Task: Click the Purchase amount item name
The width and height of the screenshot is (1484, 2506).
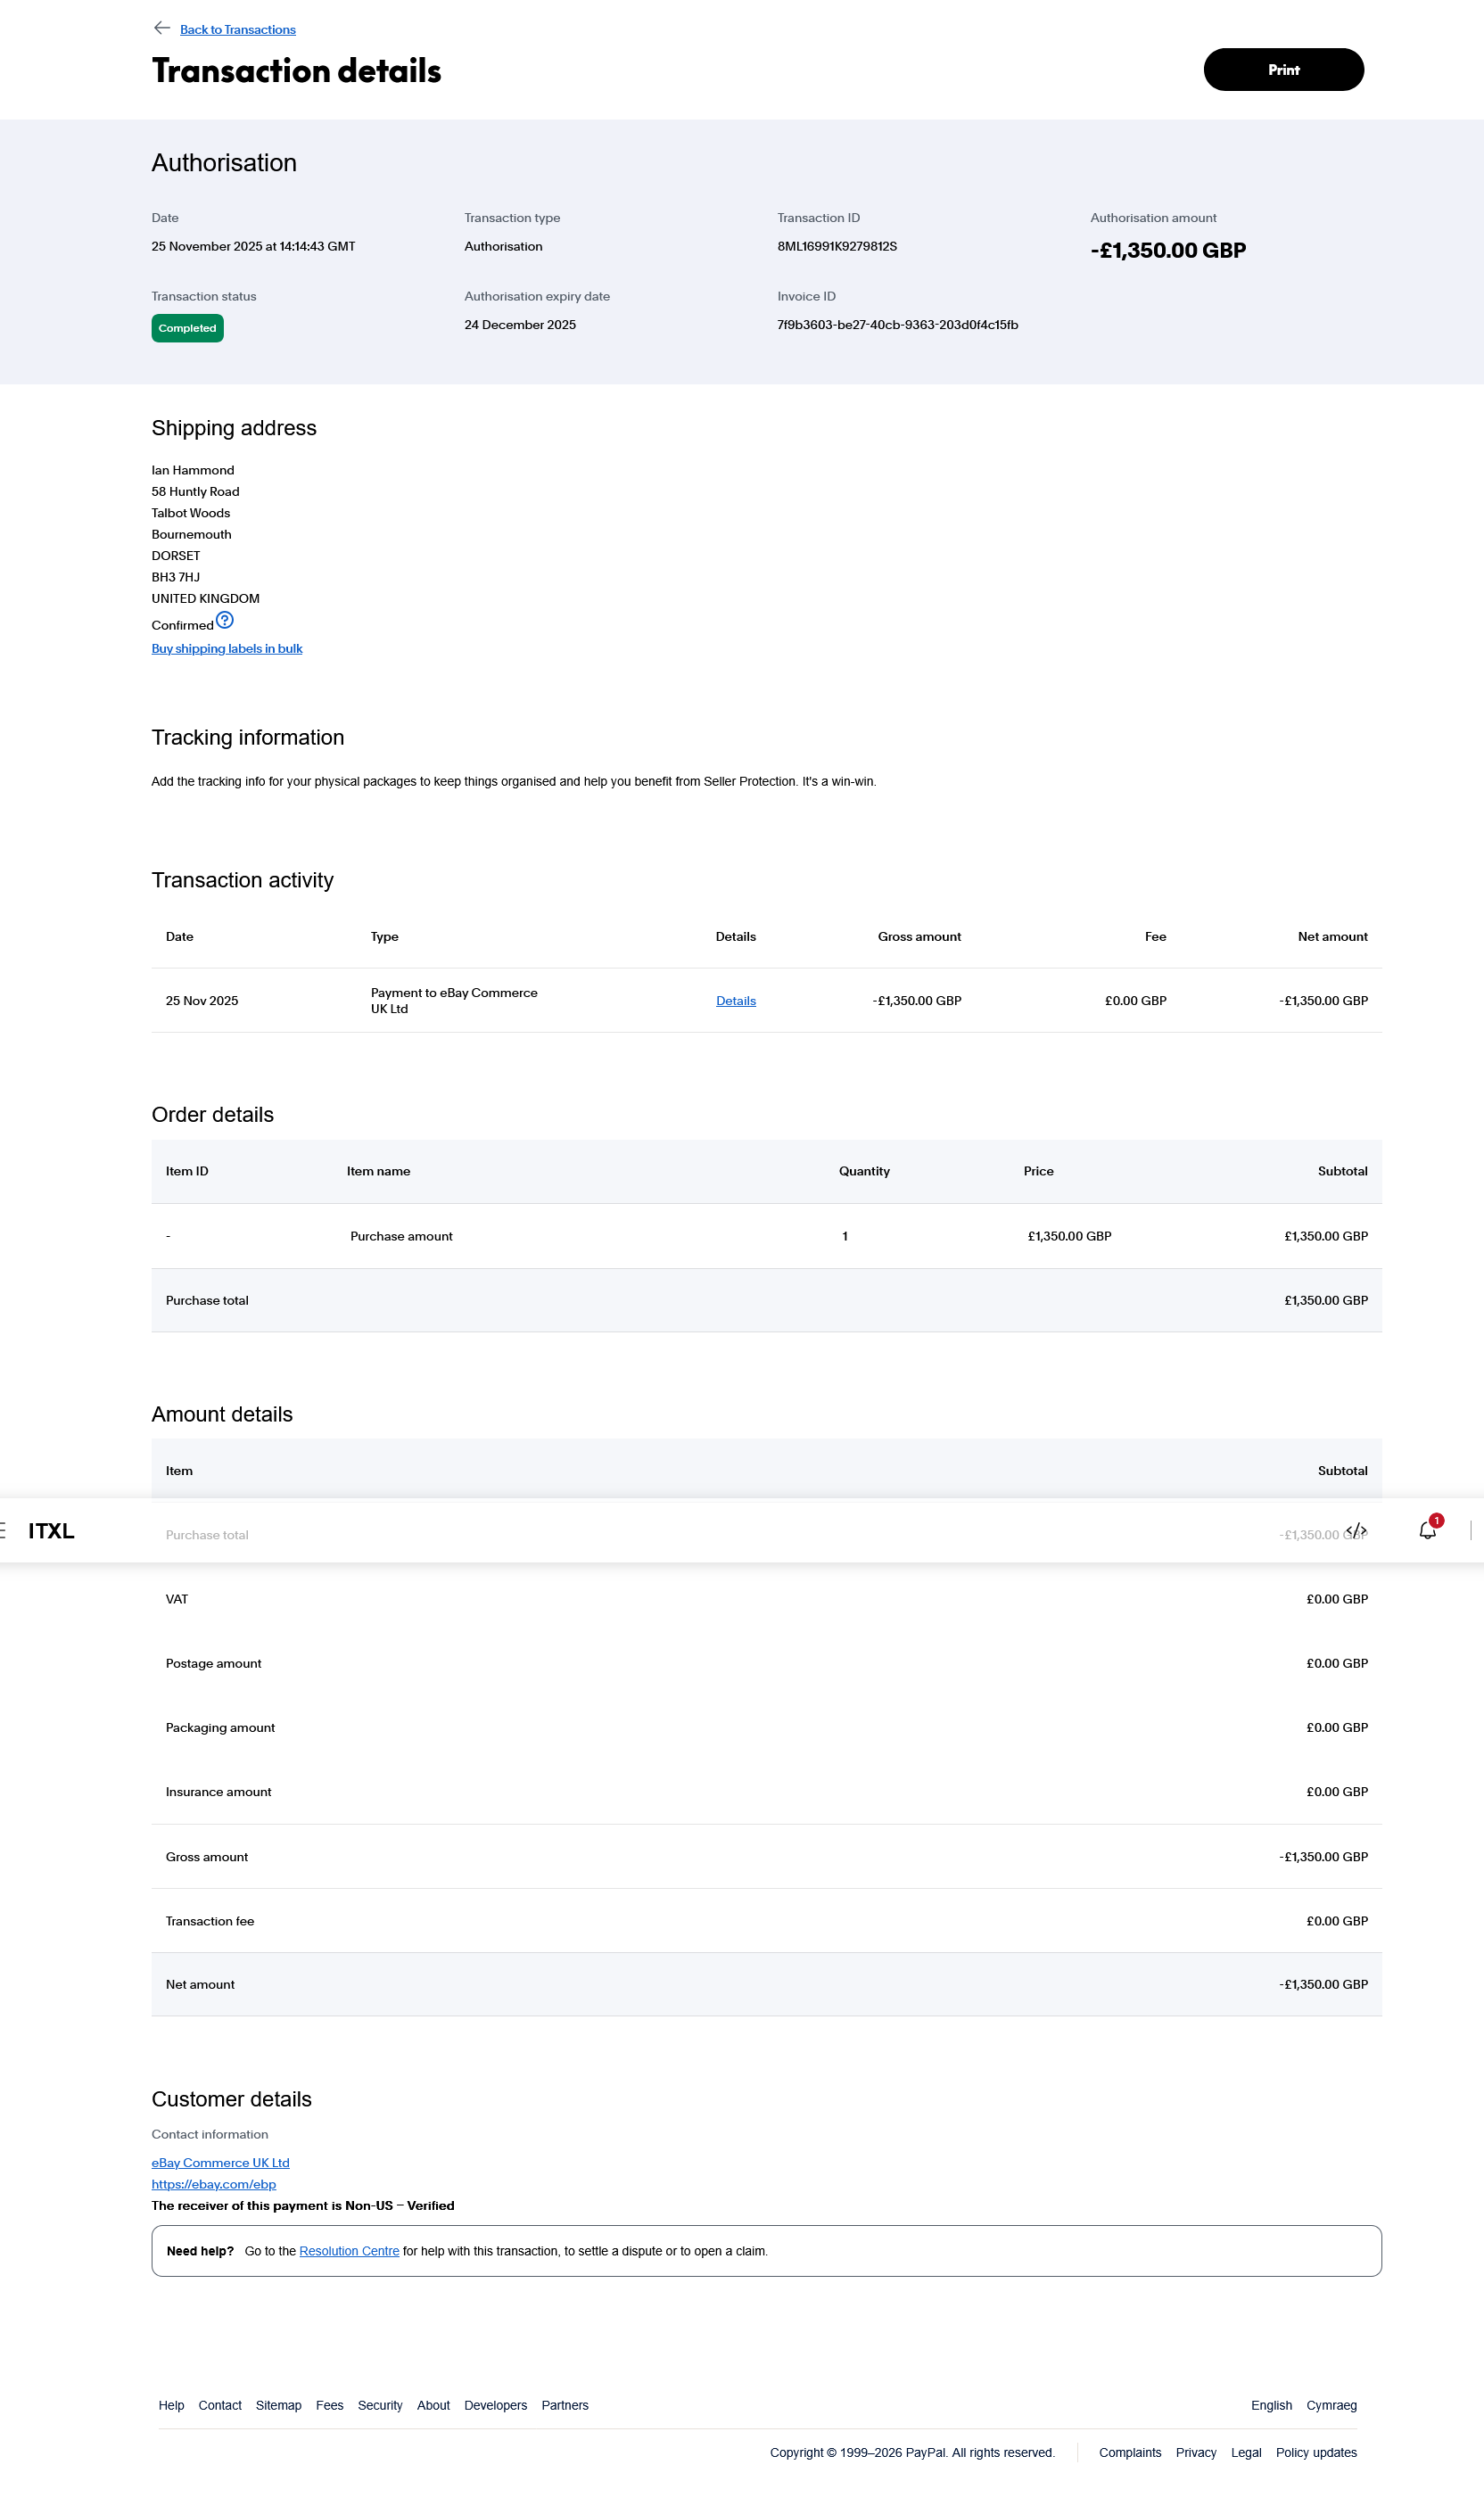Action: pyautogui.click(x=401, y=1237)
